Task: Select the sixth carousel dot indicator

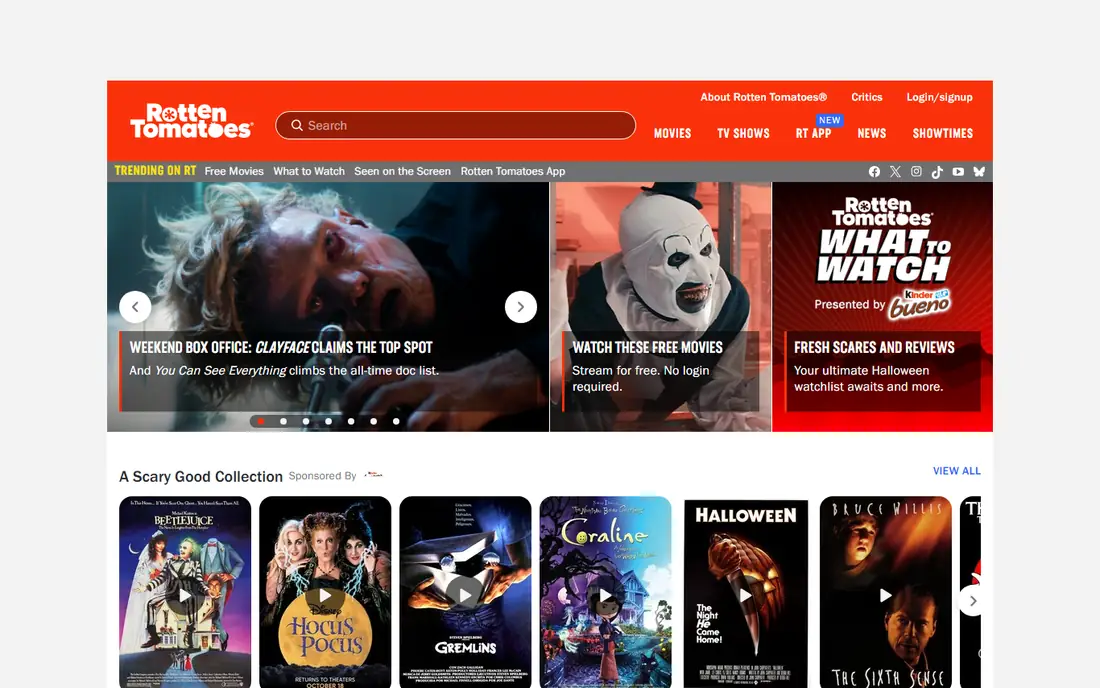Action: coord(373,421)
